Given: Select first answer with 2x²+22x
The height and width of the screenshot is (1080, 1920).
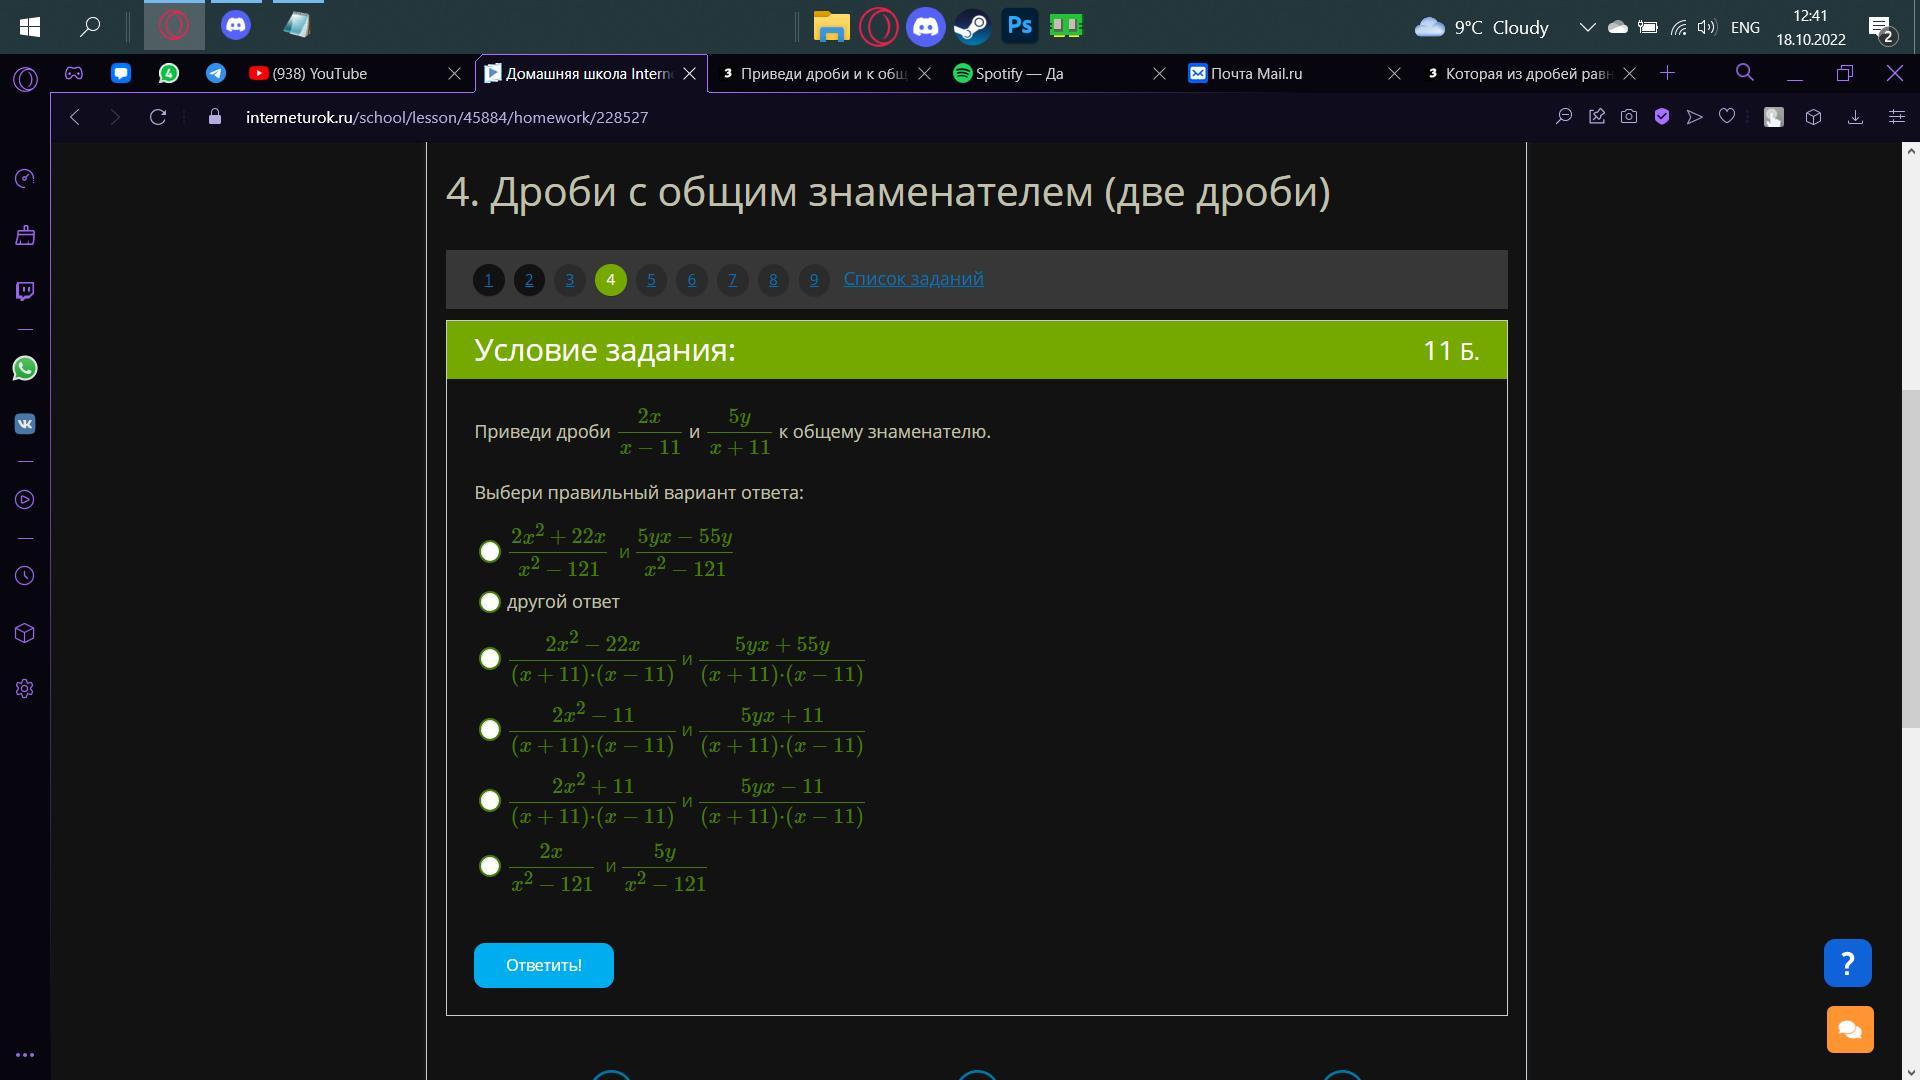Looking at the screenshot, I should point(490,552).
